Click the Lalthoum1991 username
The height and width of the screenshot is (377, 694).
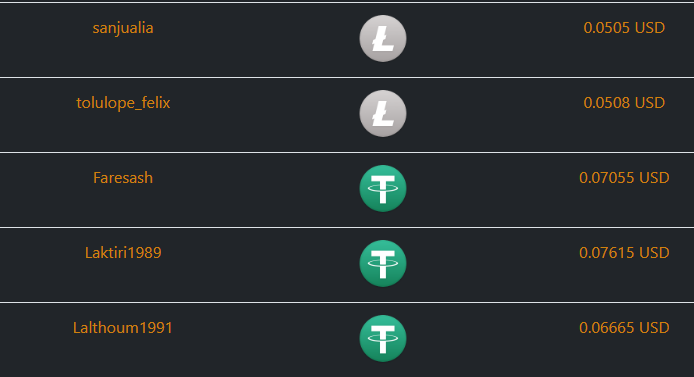[x=123, y=328]
